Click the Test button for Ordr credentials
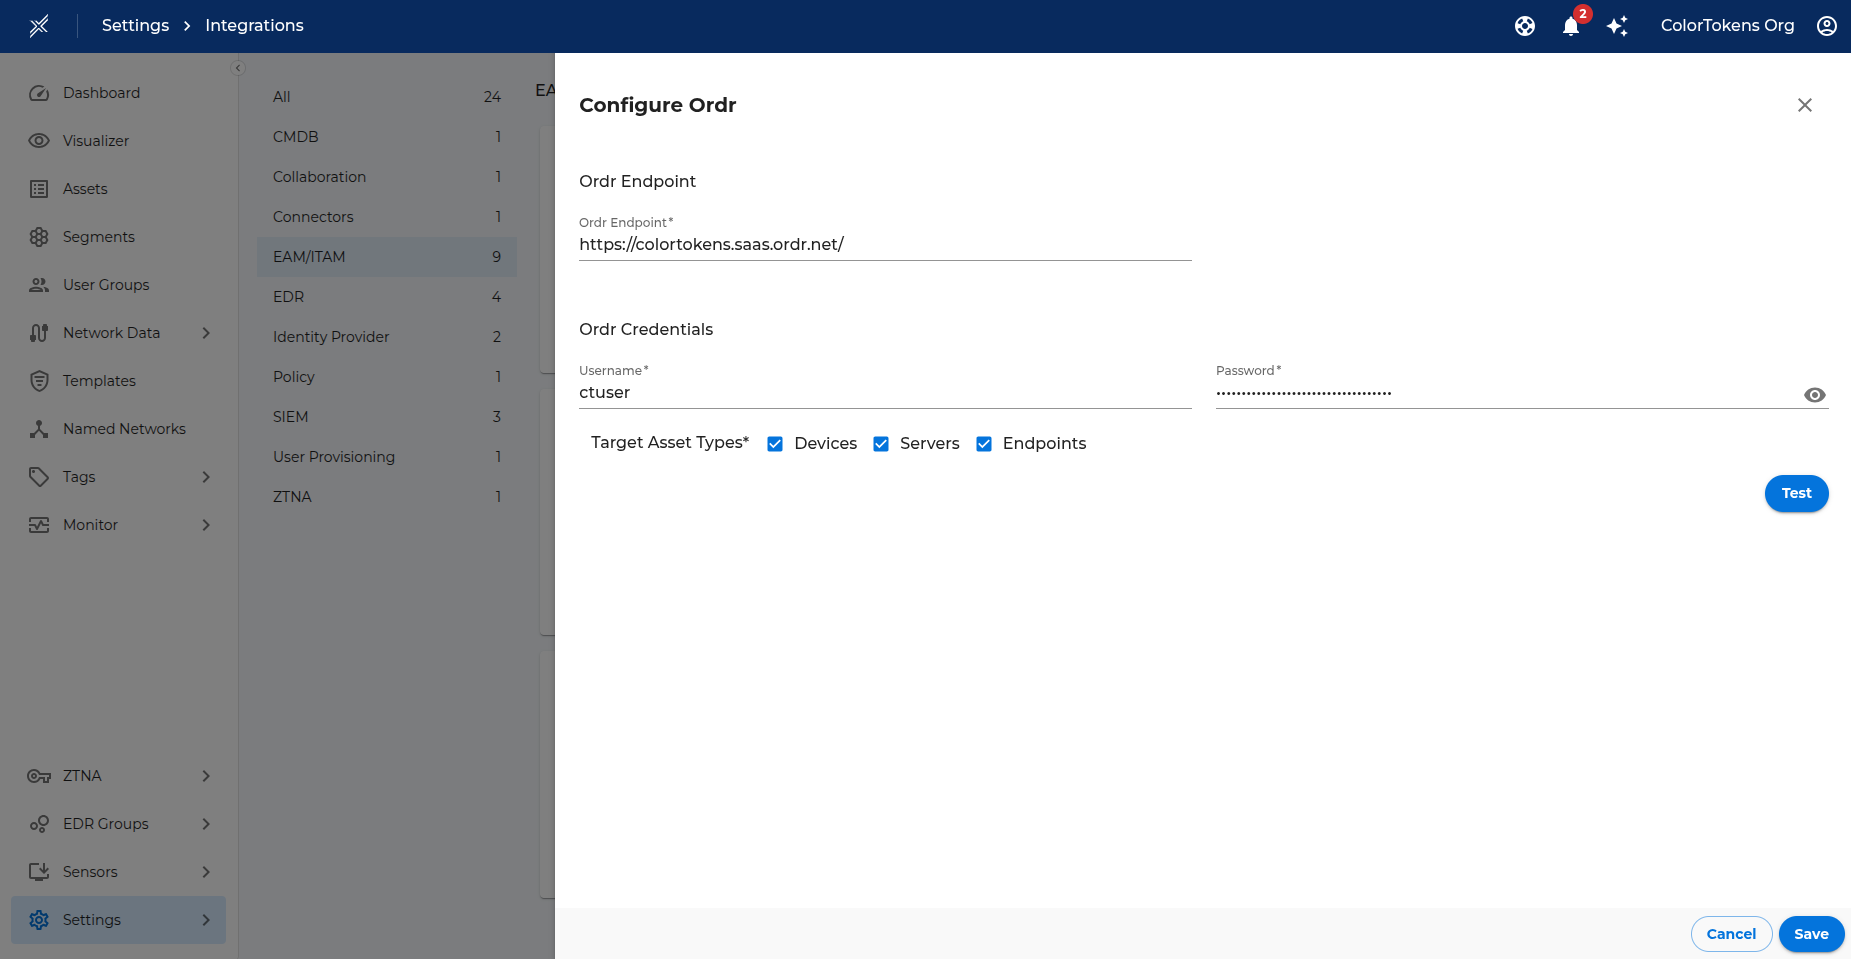This screenshot has width=1851, height=959. (x=1796, y=493)
